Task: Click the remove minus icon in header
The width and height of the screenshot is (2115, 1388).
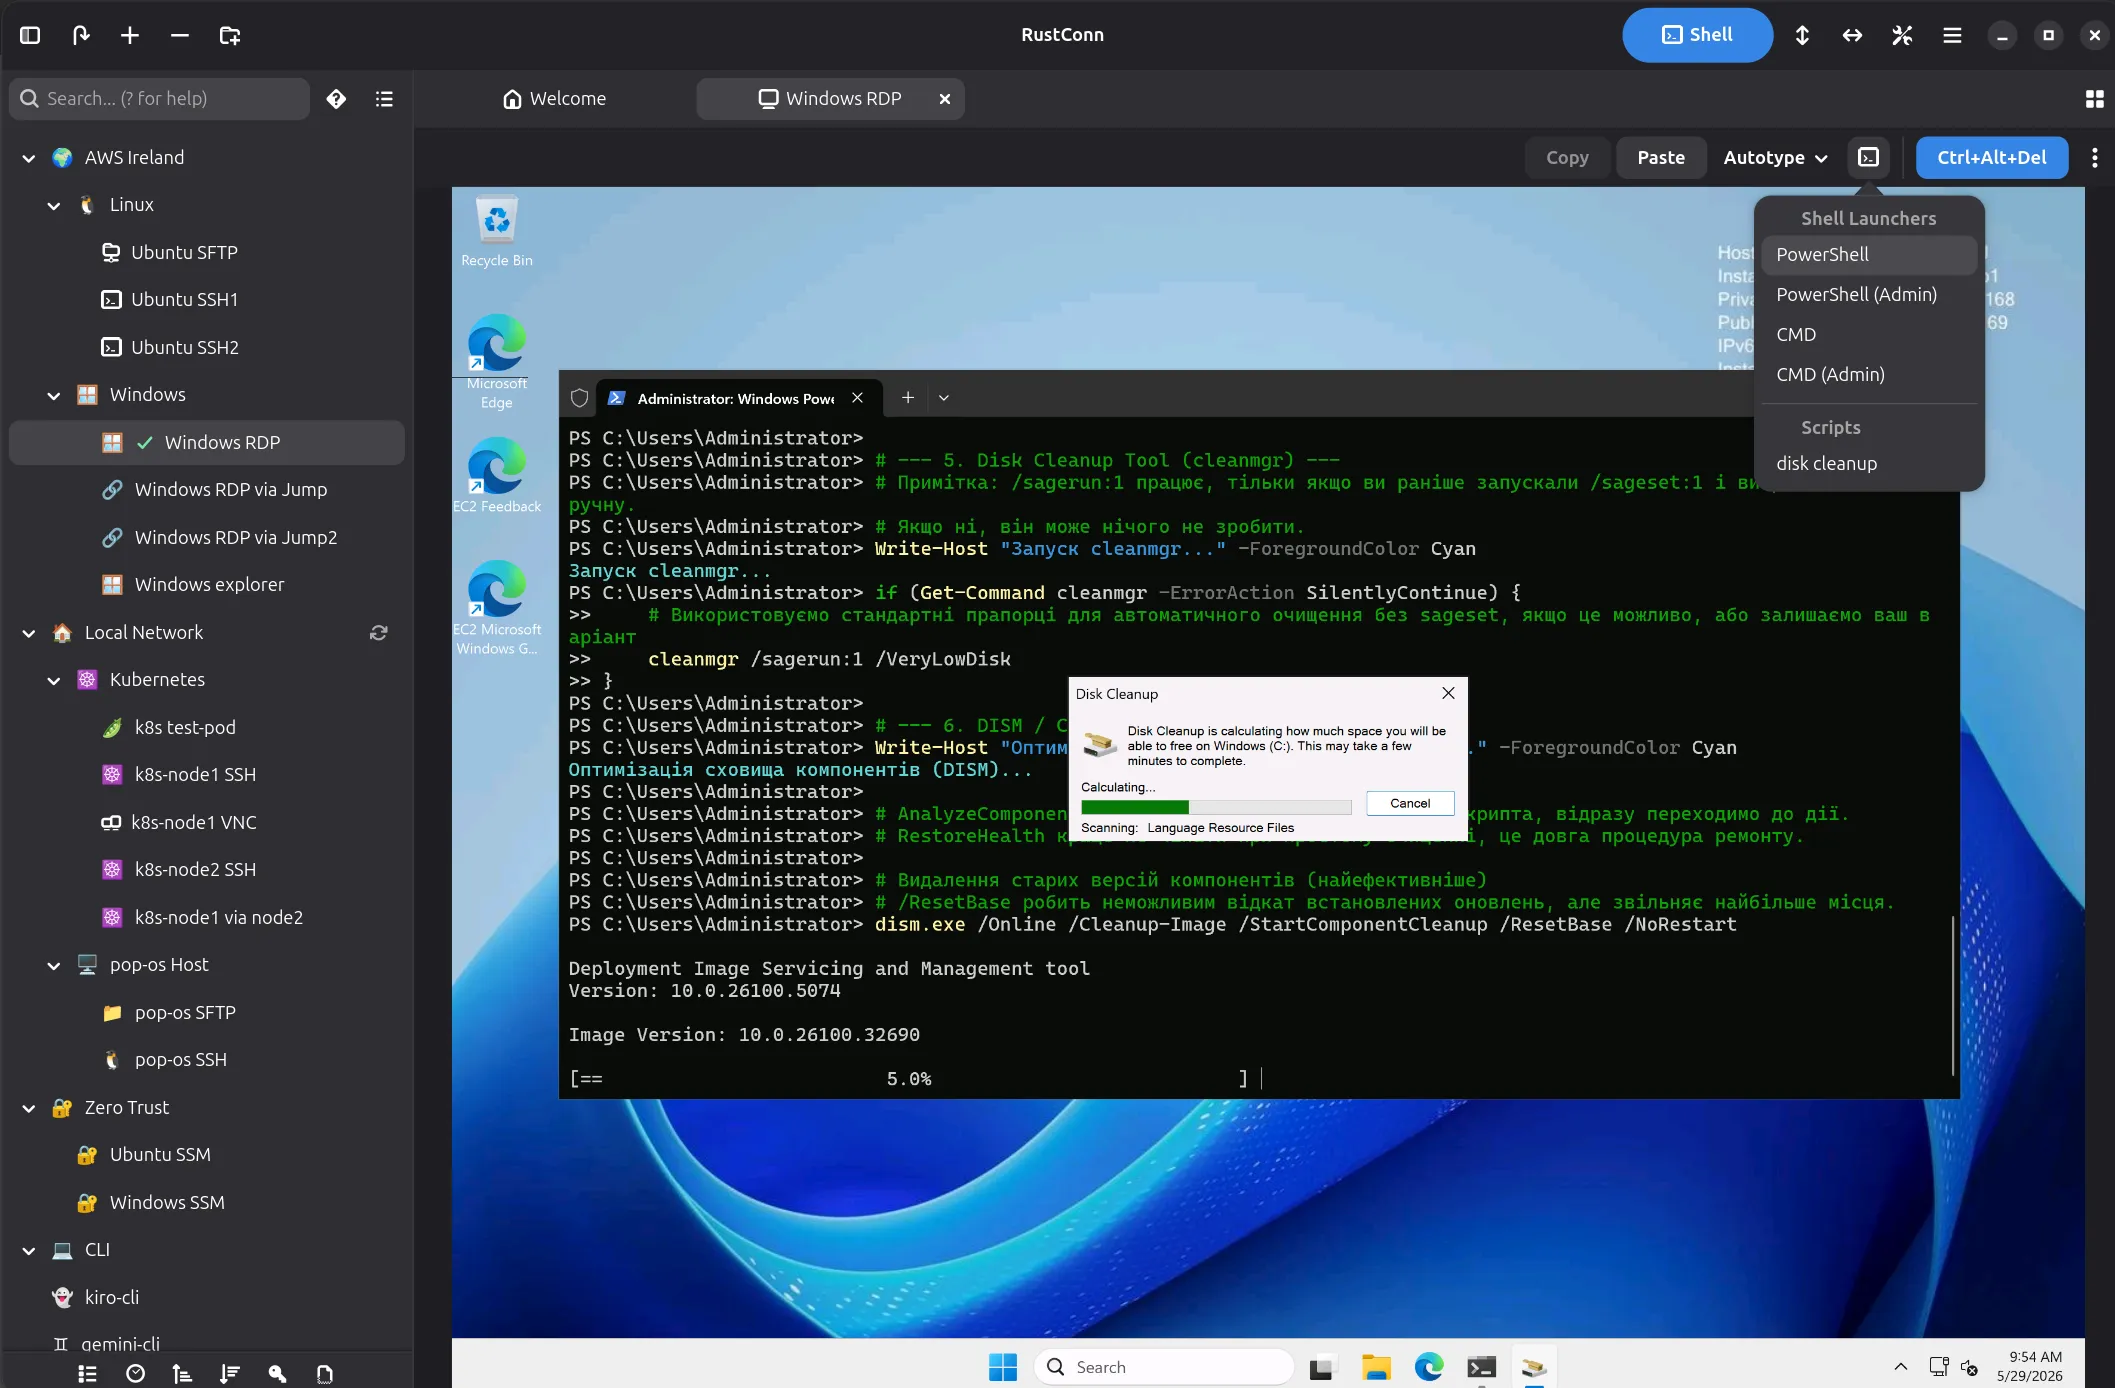Action: coord(180,35)
